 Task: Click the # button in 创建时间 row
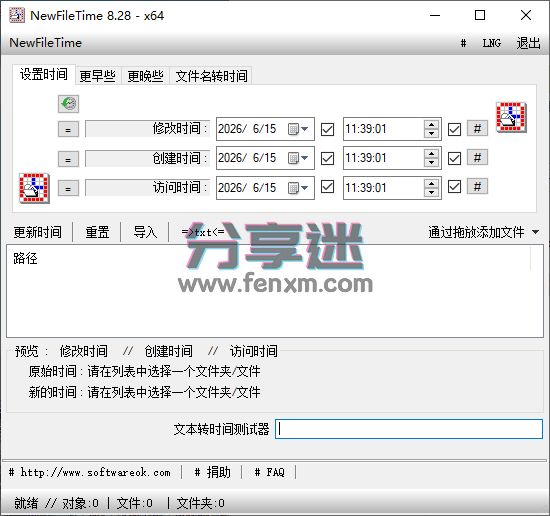coord(477,158)
